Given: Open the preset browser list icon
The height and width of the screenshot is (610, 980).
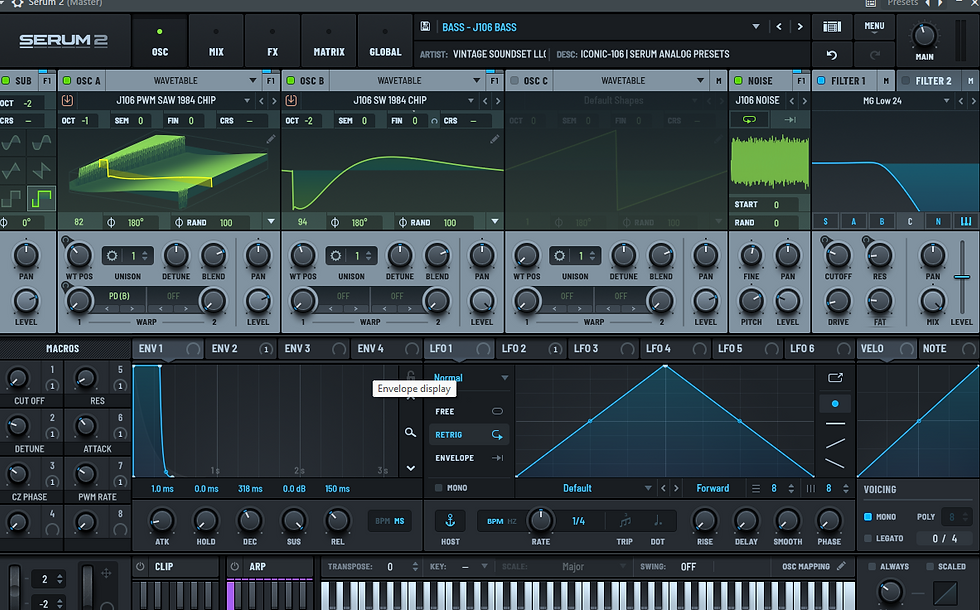Looking at the screenshot, I should click(831, 26).
